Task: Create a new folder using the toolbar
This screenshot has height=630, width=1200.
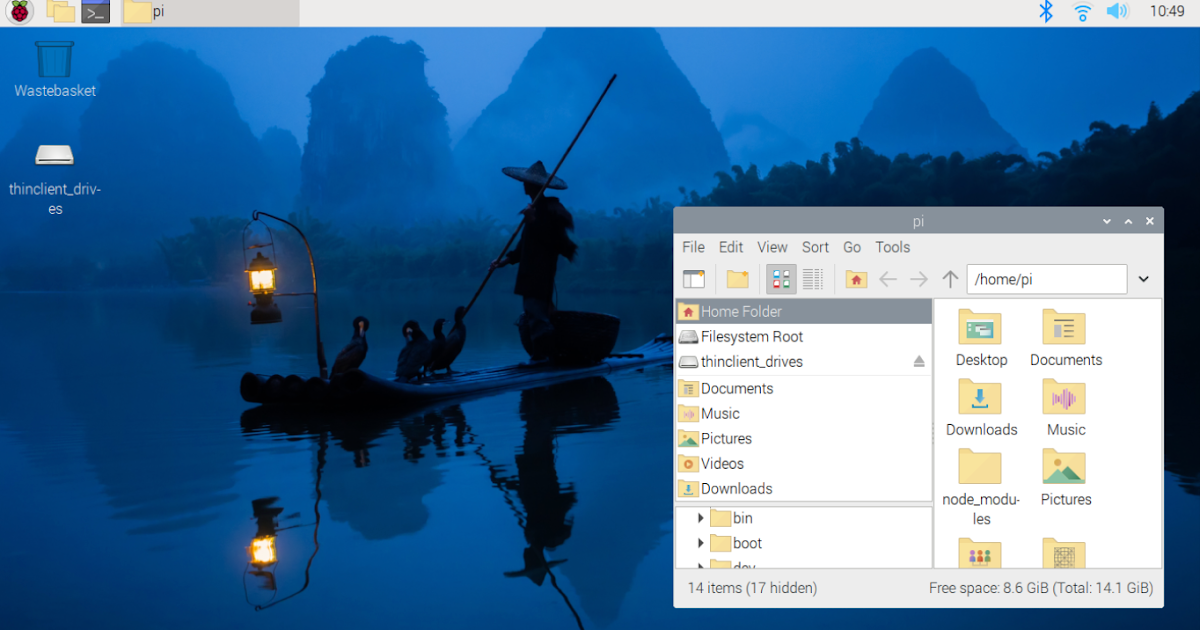Action: click(738, 279)
